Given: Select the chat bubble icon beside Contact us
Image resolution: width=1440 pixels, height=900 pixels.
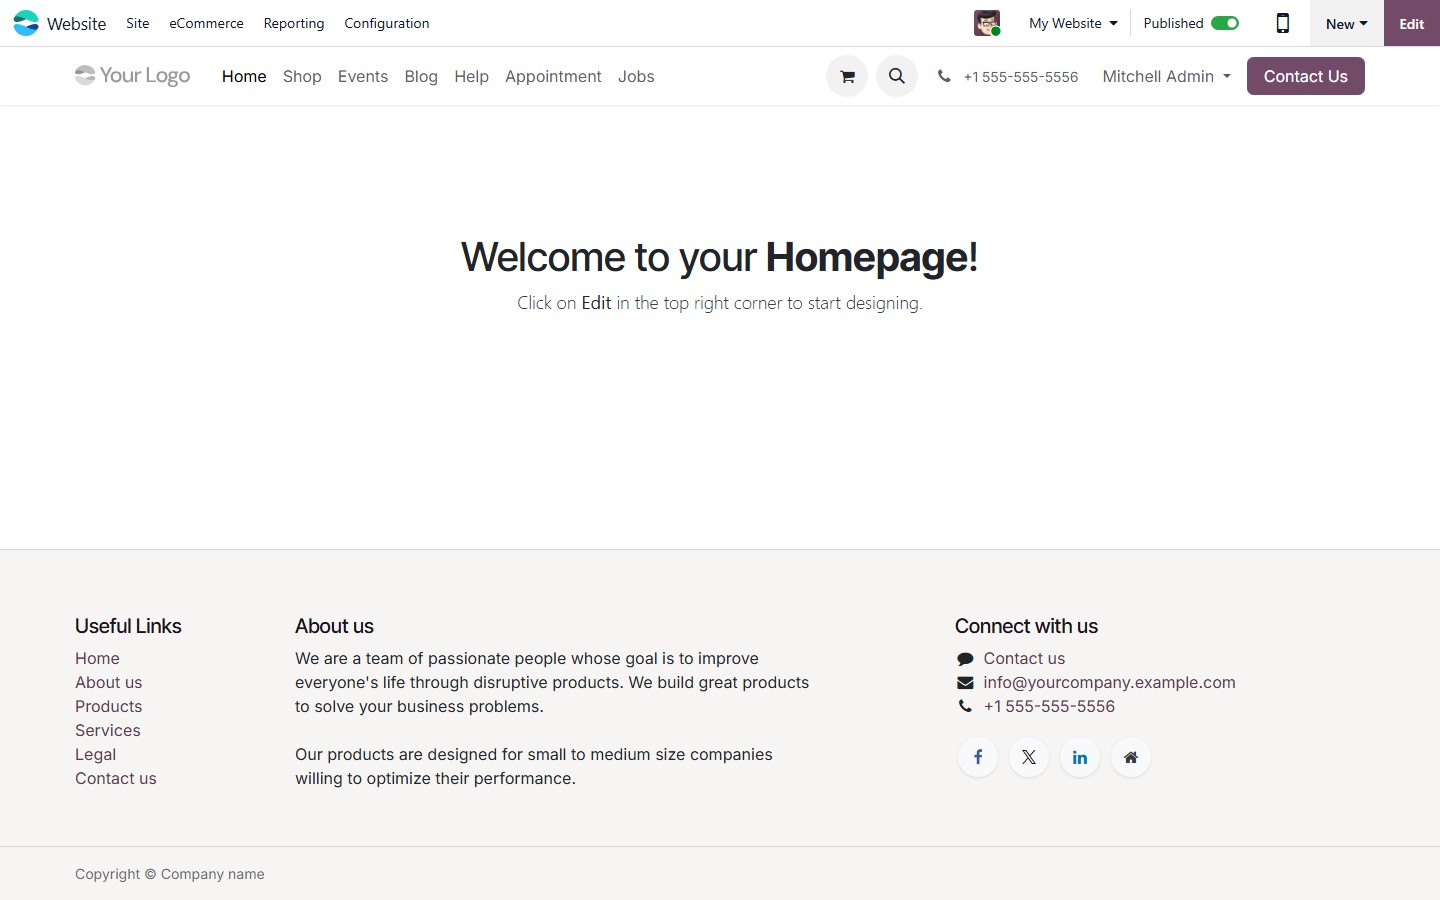Looking at the screenshot, I should [x=964, y=658].
